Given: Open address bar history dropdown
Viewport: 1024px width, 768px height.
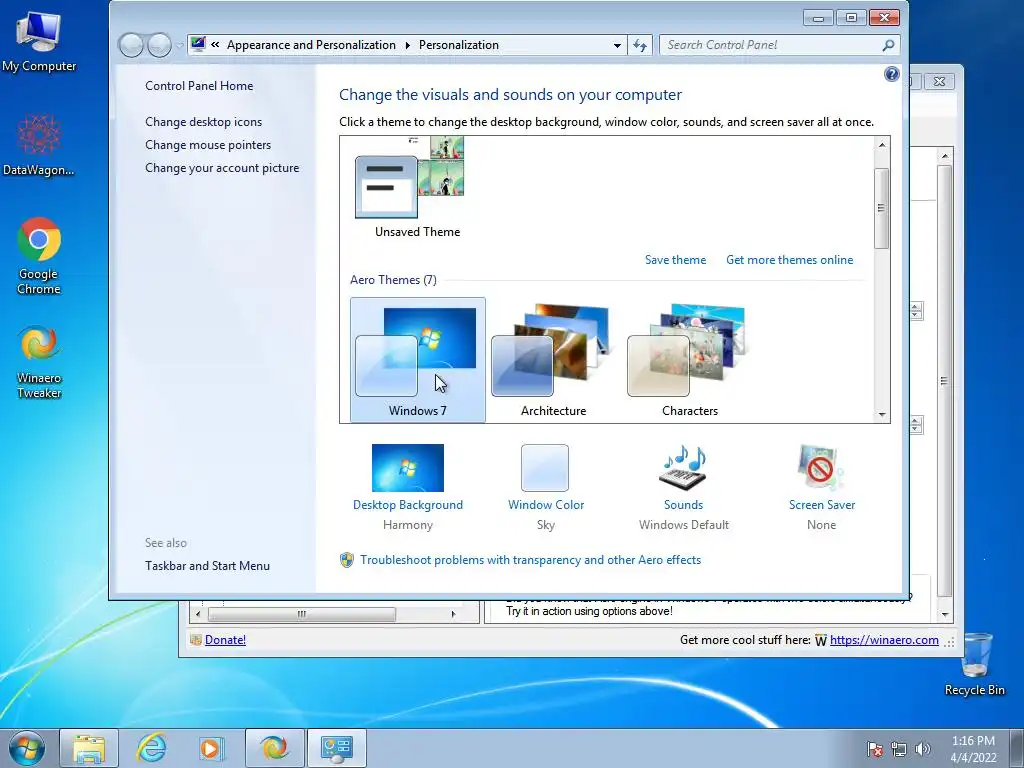Looking at the screenshot, I should pyautogui.click(x=617, y=45).
